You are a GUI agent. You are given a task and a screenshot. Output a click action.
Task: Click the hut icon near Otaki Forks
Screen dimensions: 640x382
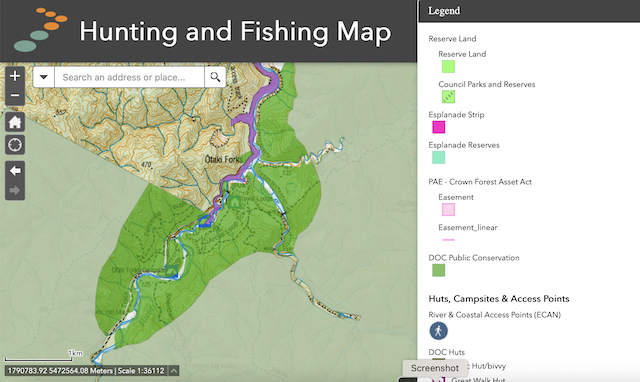[x=235, y=202]
